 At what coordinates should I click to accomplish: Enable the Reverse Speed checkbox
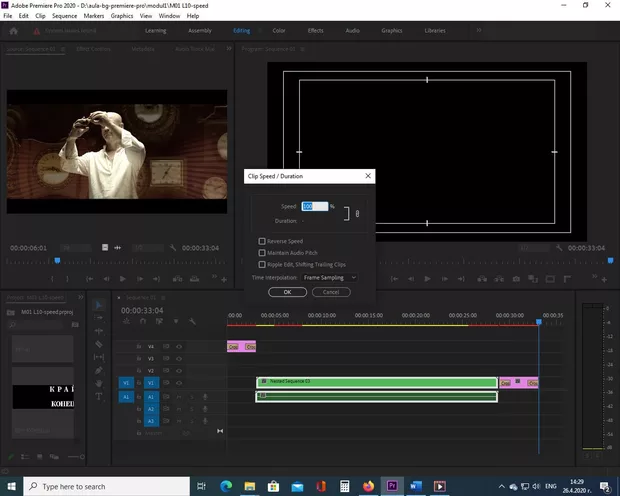pos(262,241)
